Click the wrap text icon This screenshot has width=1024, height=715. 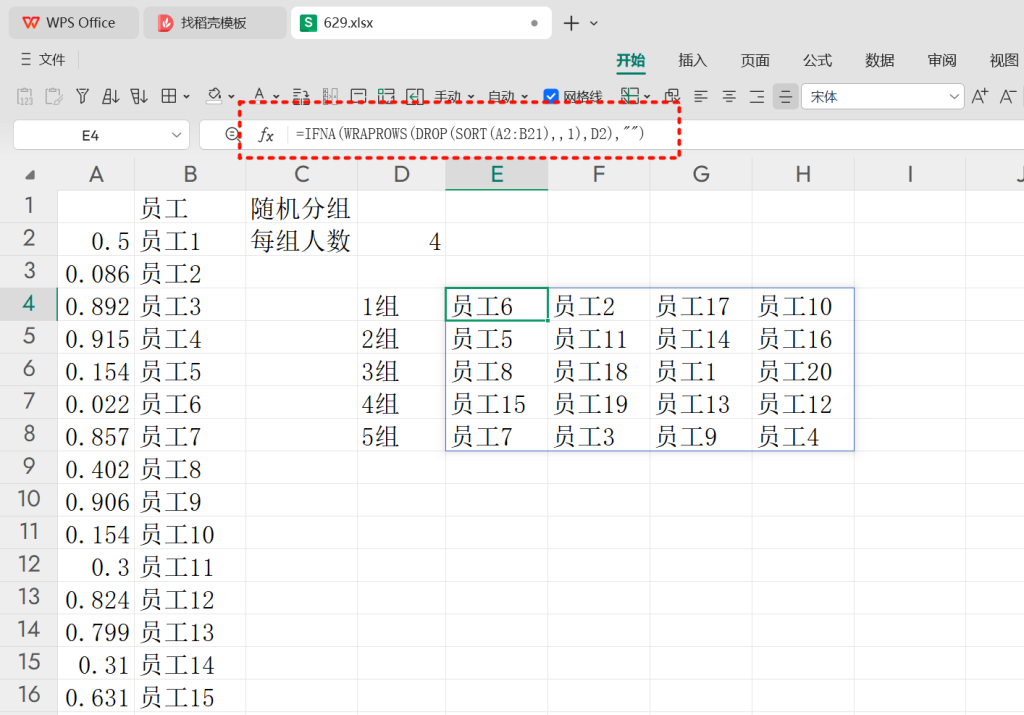pyautogui.click(x=300, y=97)
